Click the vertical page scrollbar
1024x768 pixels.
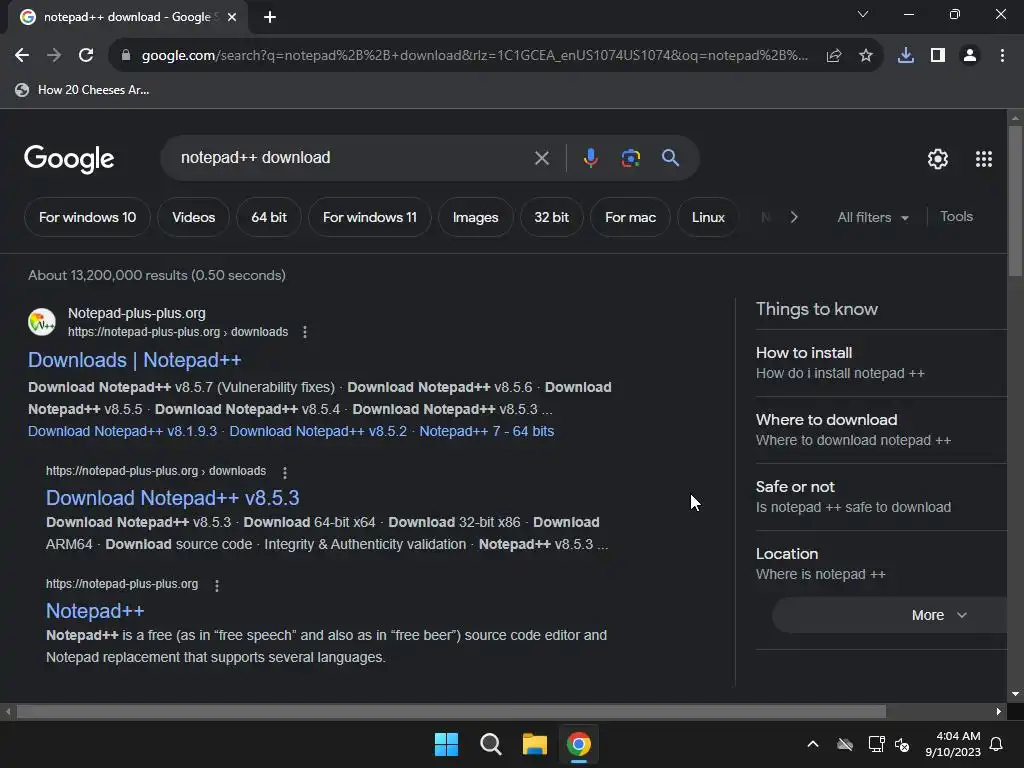[x=1015, y=201]
